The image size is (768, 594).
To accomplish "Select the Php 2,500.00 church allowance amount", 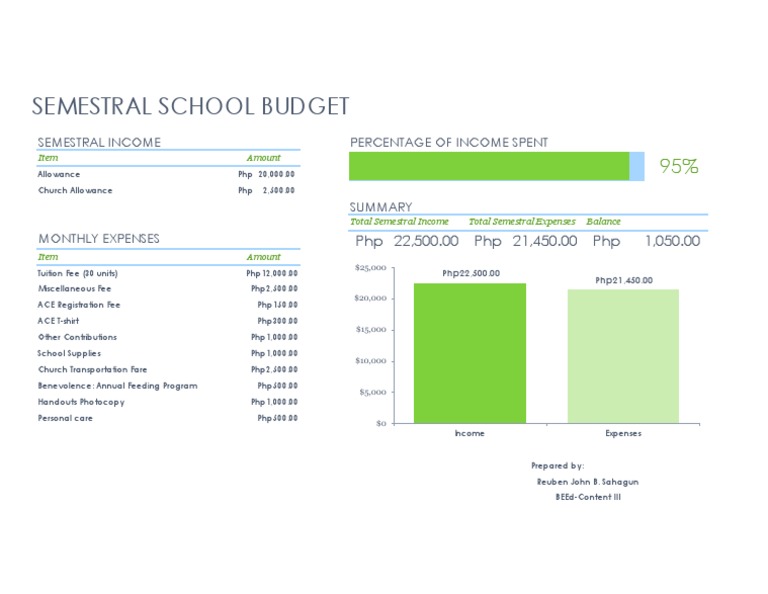I will pyautogui.click(x=266, y=190).
